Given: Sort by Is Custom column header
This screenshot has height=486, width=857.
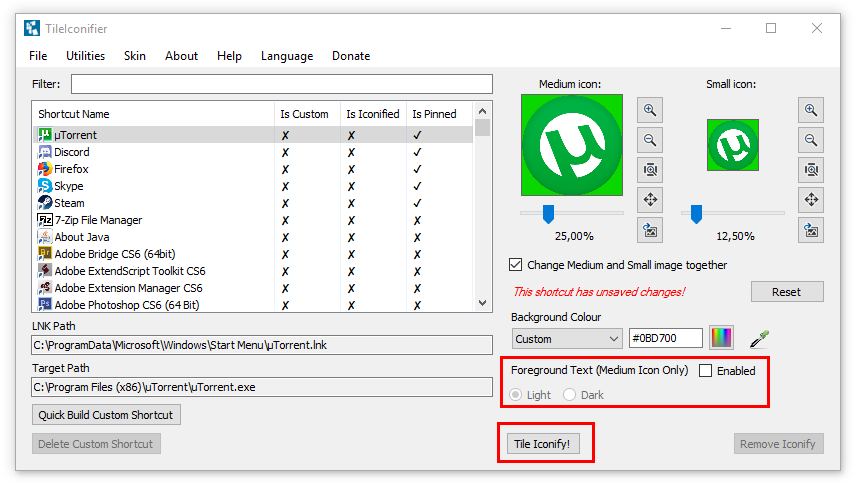Looking at the screenshot, I should pyautogui.click(x=307, y=114).
